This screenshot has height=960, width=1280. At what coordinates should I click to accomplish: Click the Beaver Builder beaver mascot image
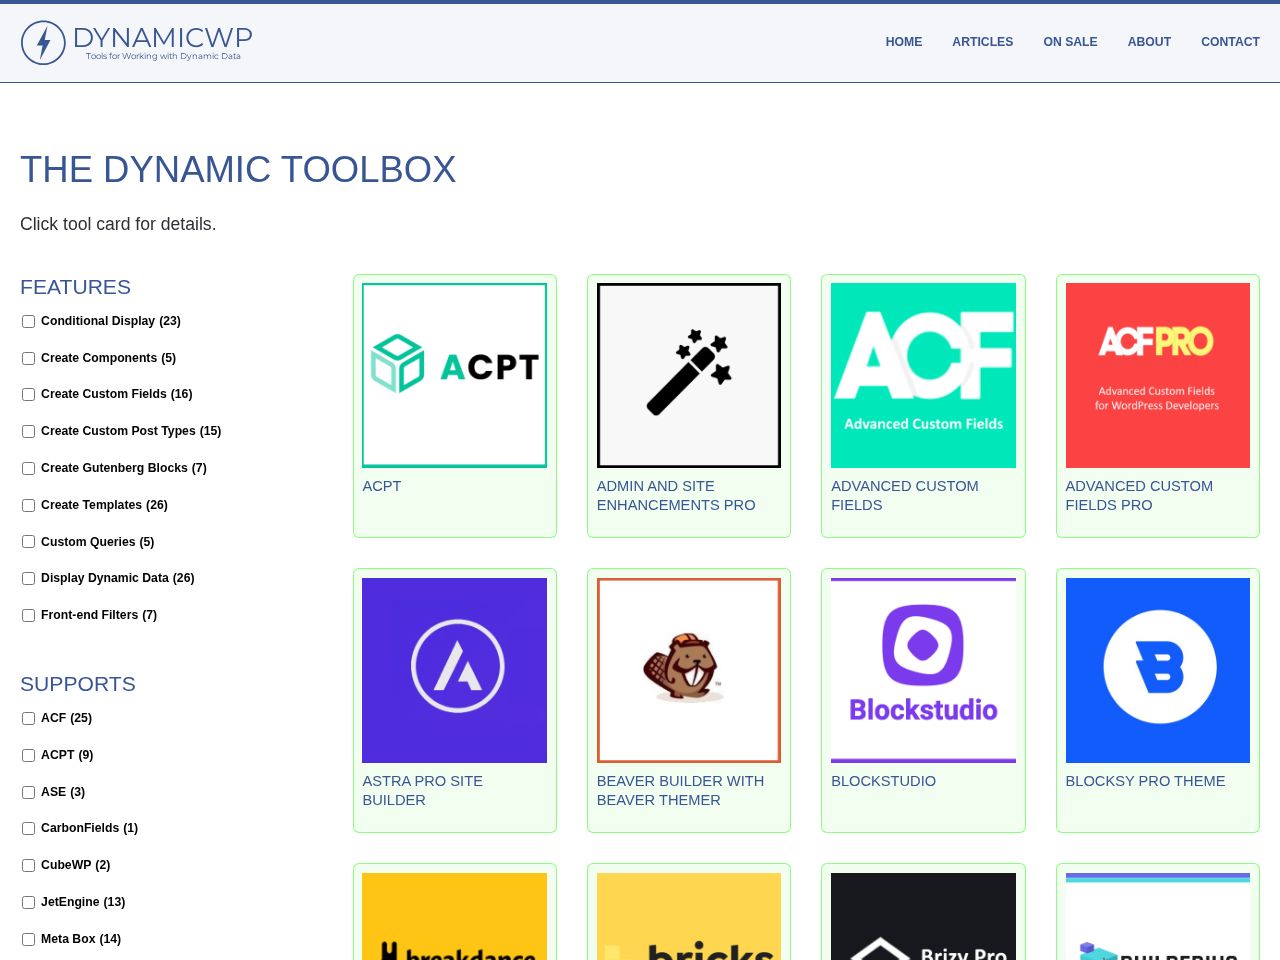click(689, 670)
